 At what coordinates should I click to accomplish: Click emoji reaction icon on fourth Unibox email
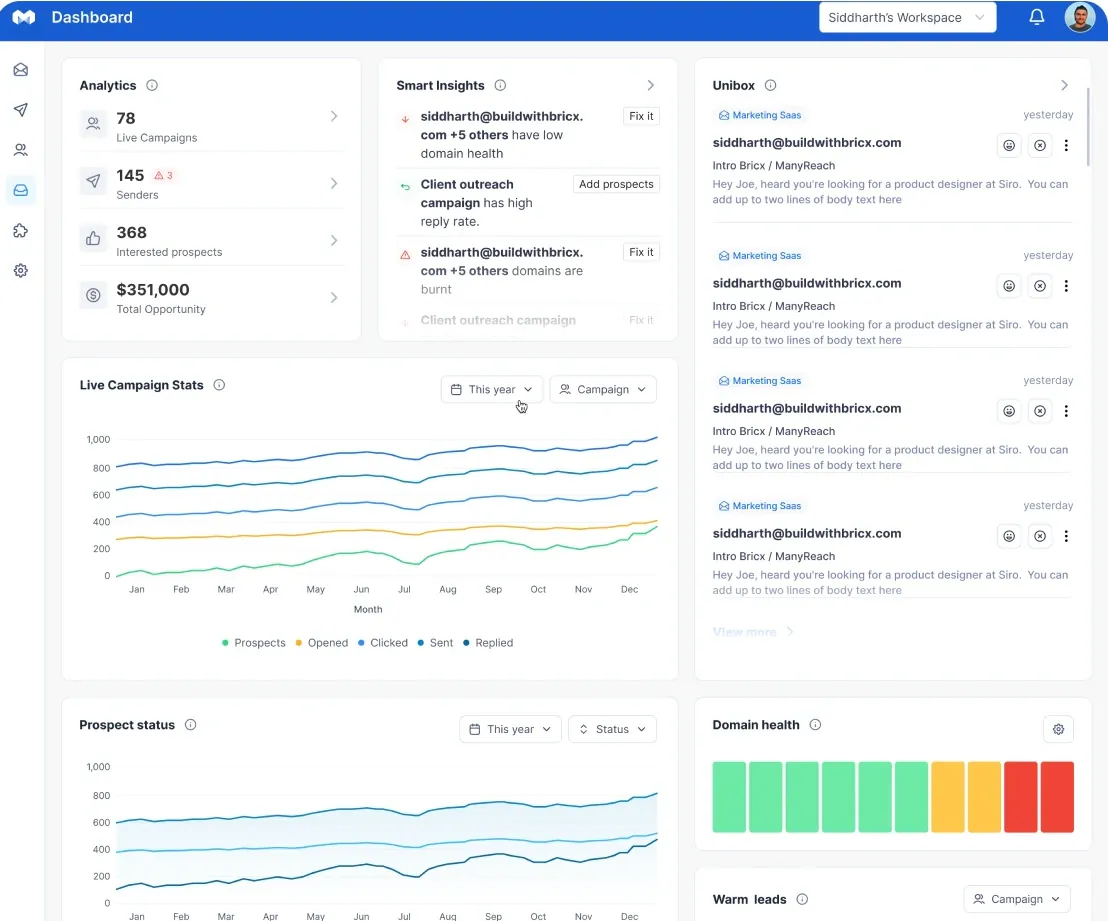[1009, 536]
